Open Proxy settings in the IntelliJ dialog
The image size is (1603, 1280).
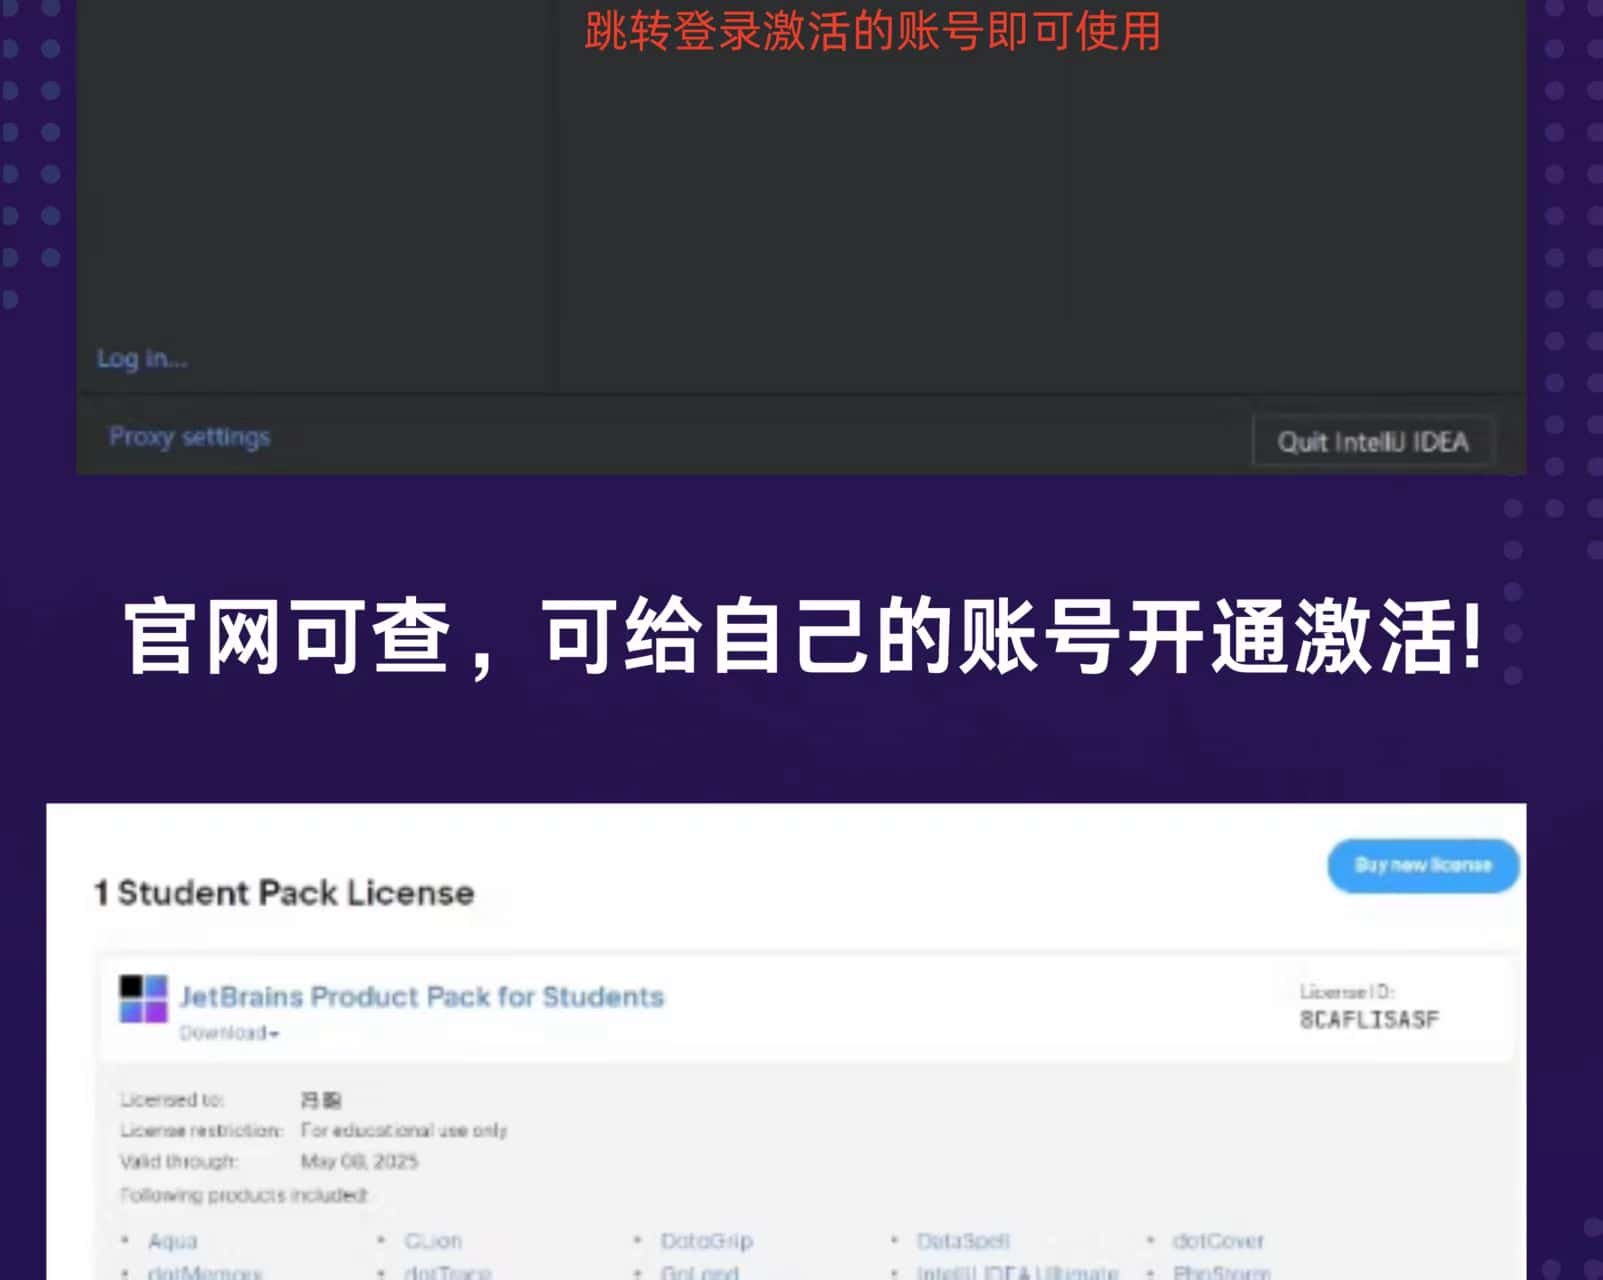189,437
